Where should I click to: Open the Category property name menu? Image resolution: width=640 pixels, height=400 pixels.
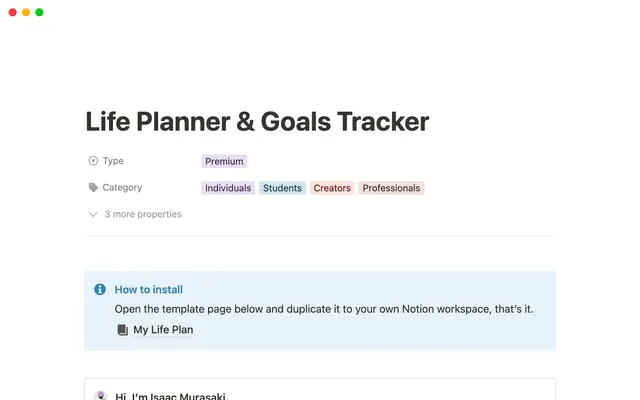coord(122,188)
